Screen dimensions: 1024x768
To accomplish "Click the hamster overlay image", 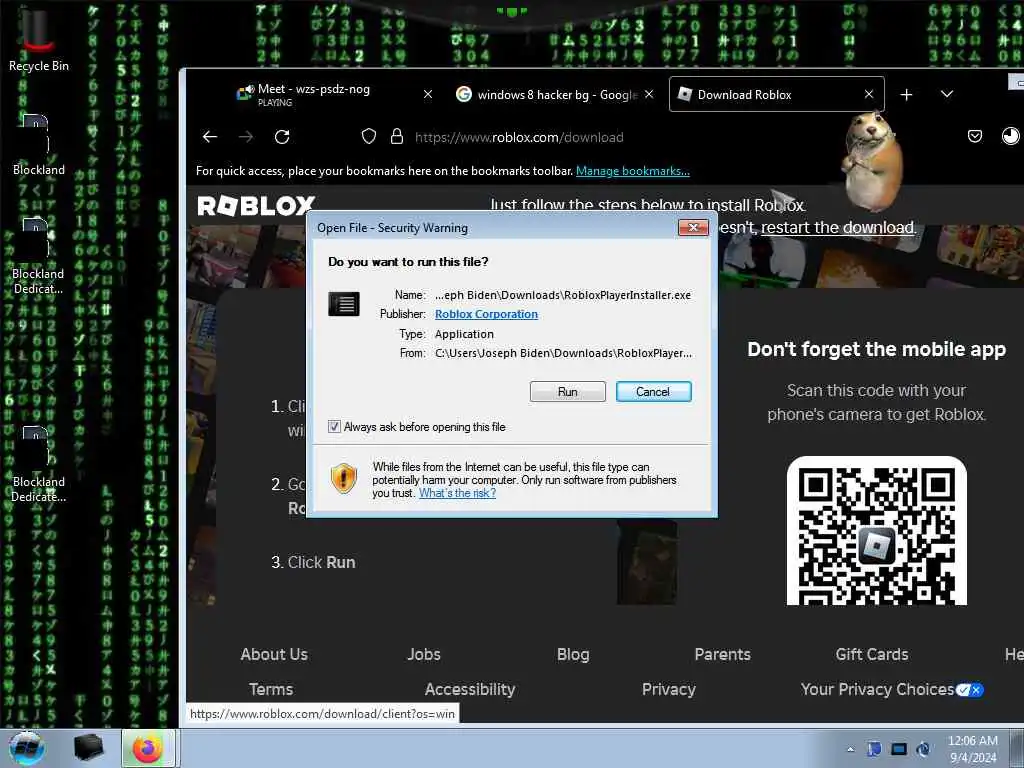I will [872, 160].
